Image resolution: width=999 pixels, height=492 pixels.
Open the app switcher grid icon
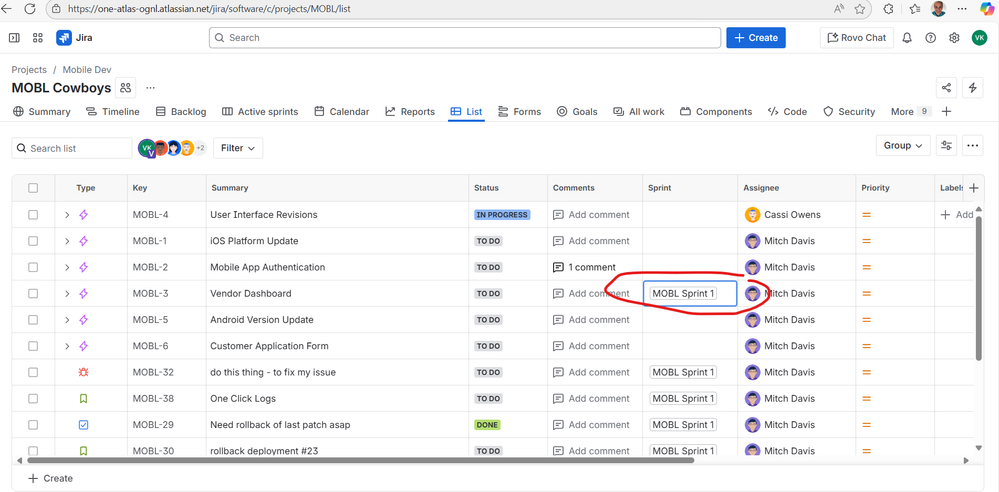(38, 38)
